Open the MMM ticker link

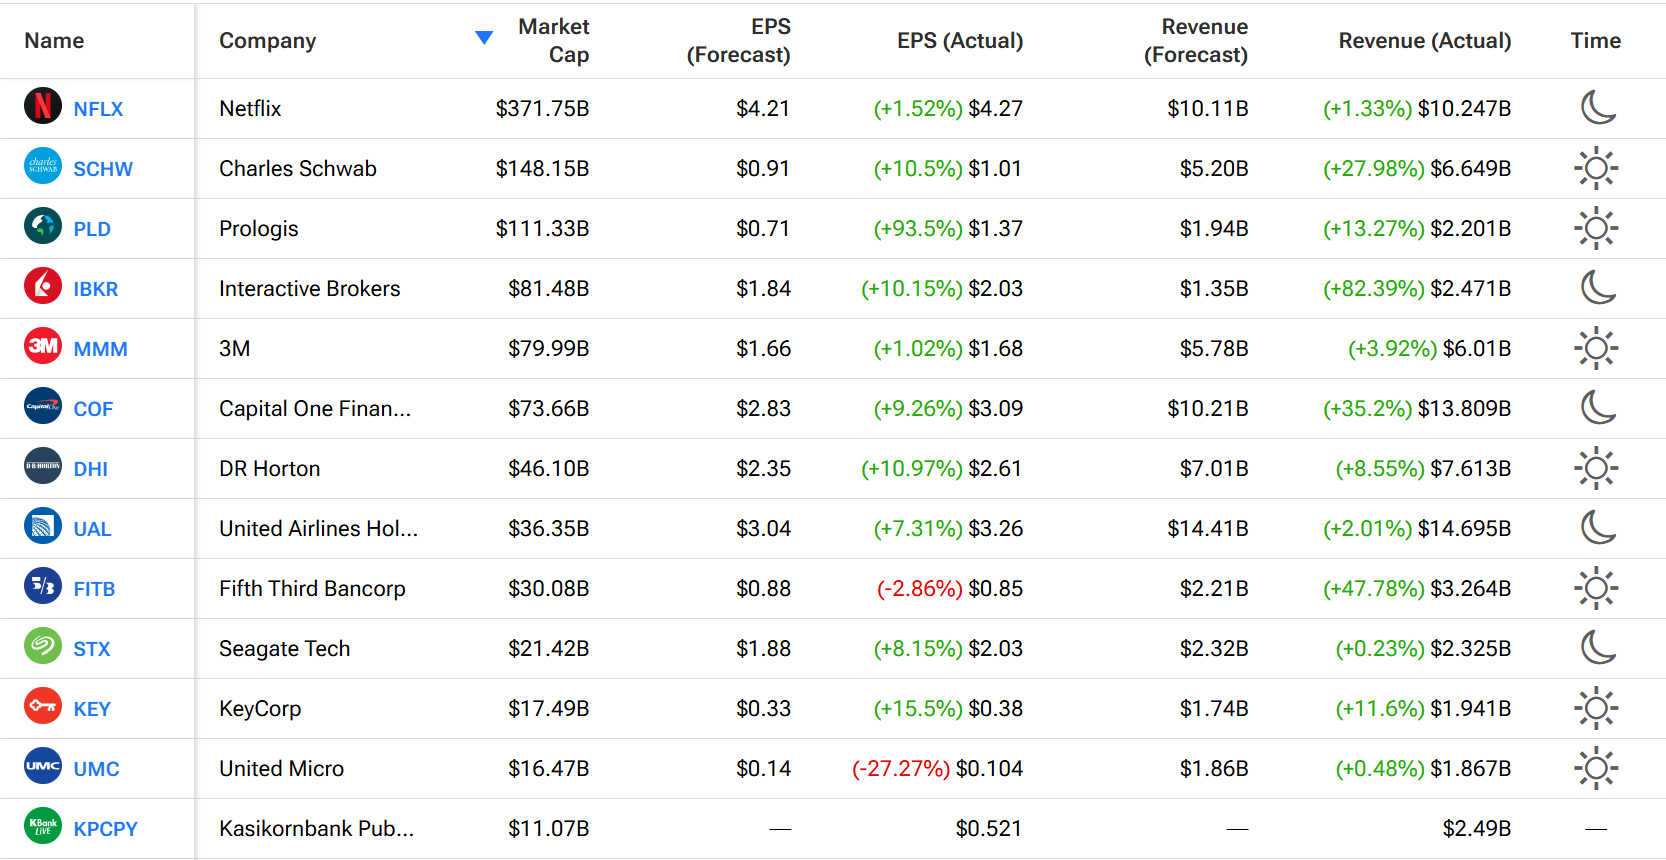101,349
